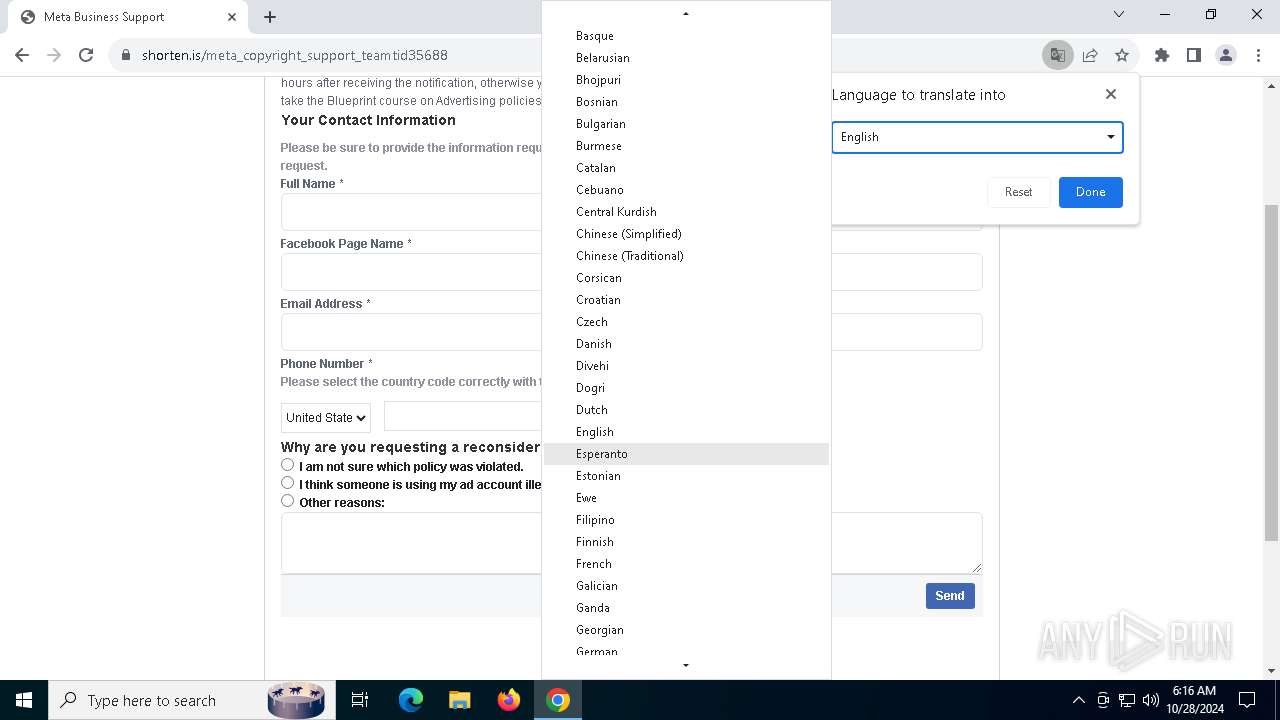Click the Email Address field
Image resolution: width=1280 pixels, height=720 pixels.
point(411,332)
